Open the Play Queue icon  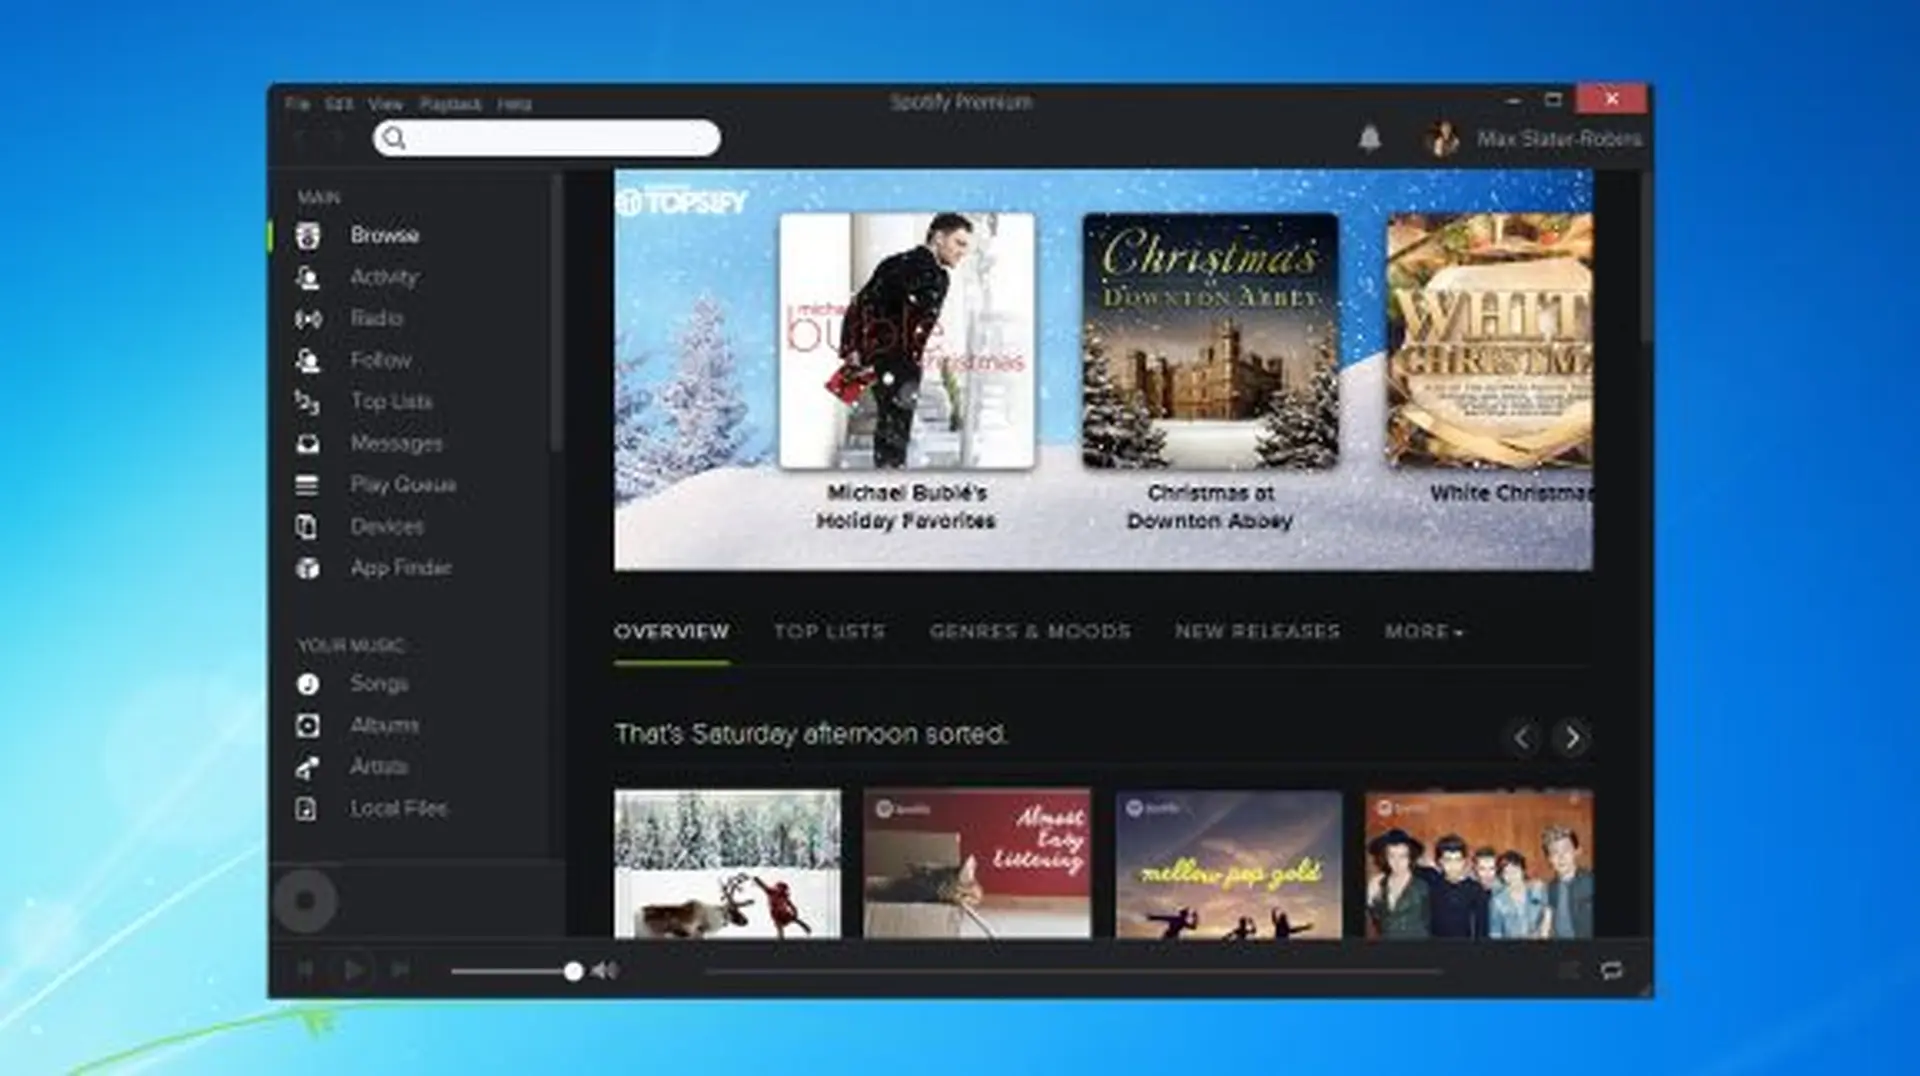click(307, 485)
